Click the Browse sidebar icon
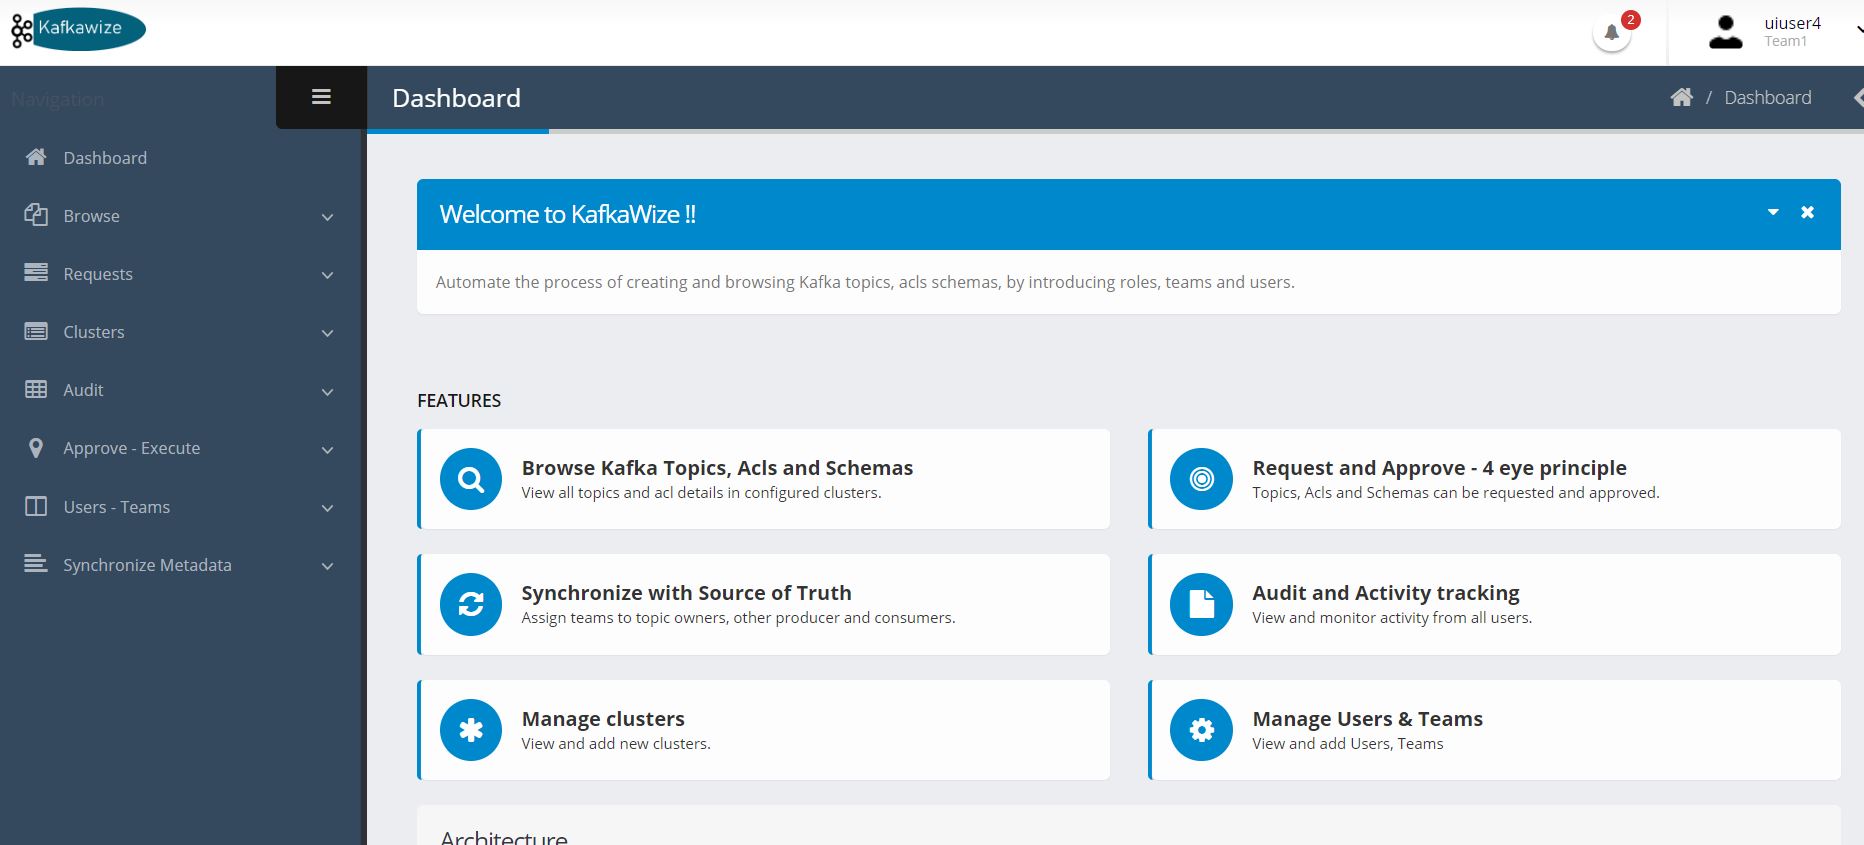Viewport: 1864px width, 845px height. pyautogui.click(x=36, y=215)
